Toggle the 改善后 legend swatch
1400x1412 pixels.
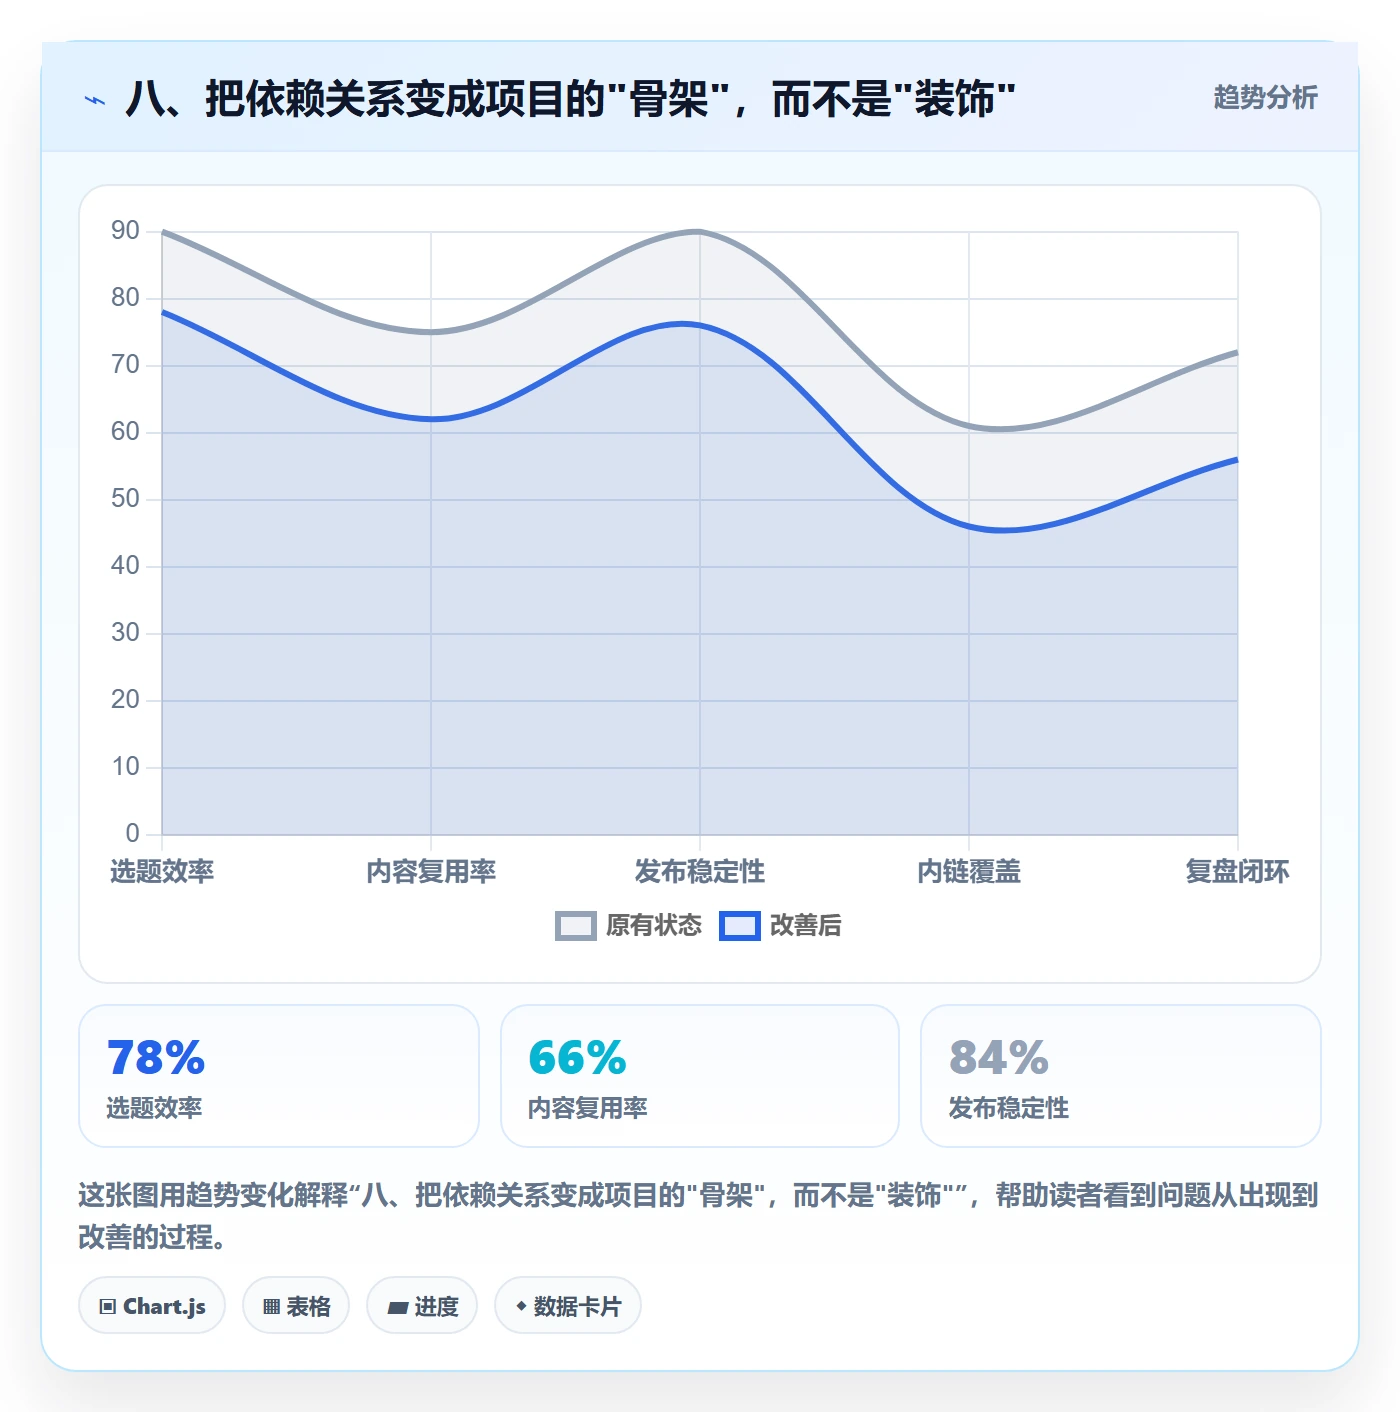point(740,926)
